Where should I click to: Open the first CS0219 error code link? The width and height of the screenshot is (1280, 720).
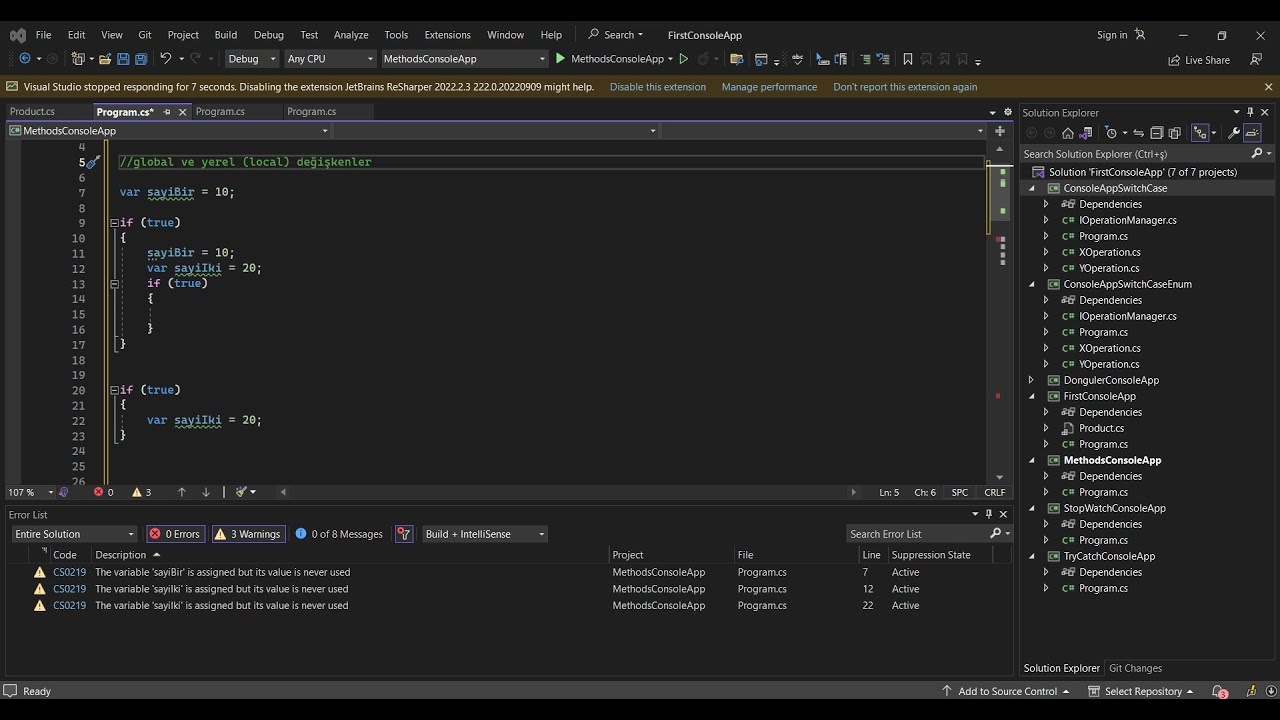(69, 573)
